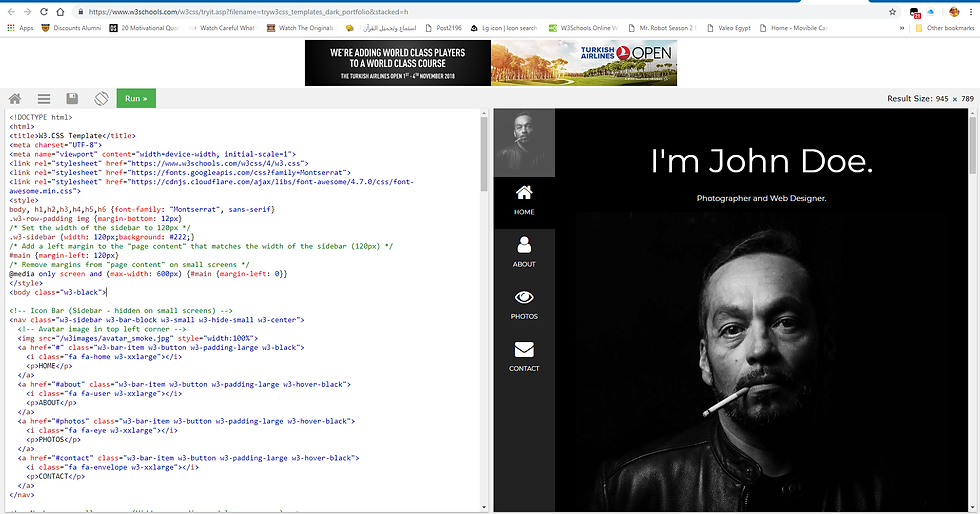Open the hamburger menu in the editor toolbar
The image size is (980, 514).
(44, 98)
